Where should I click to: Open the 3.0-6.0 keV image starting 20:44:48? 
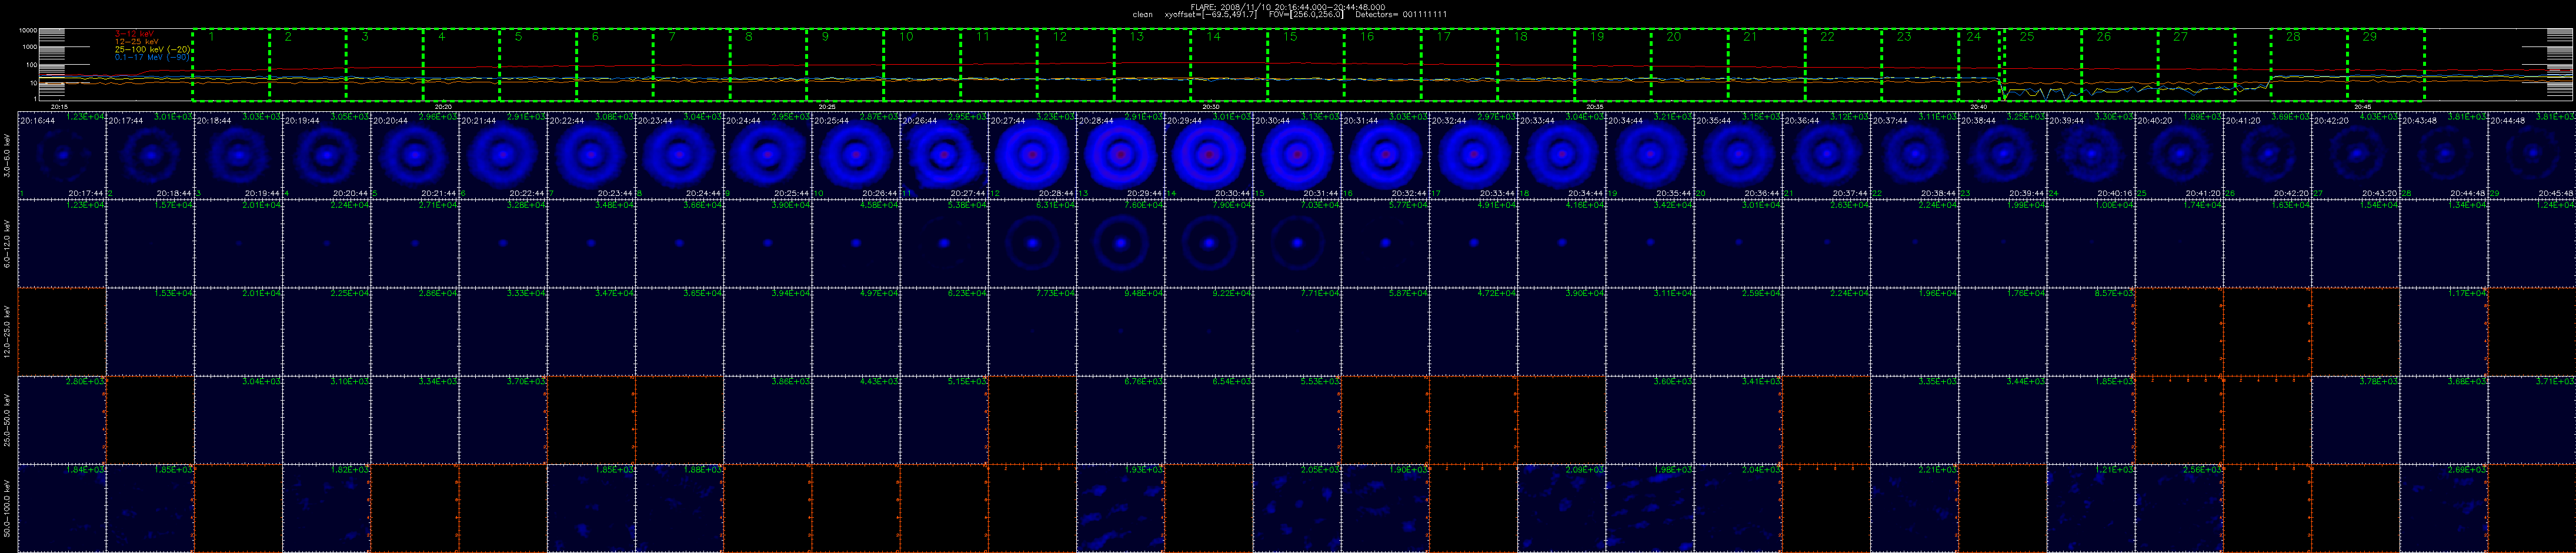point(2531,155)
